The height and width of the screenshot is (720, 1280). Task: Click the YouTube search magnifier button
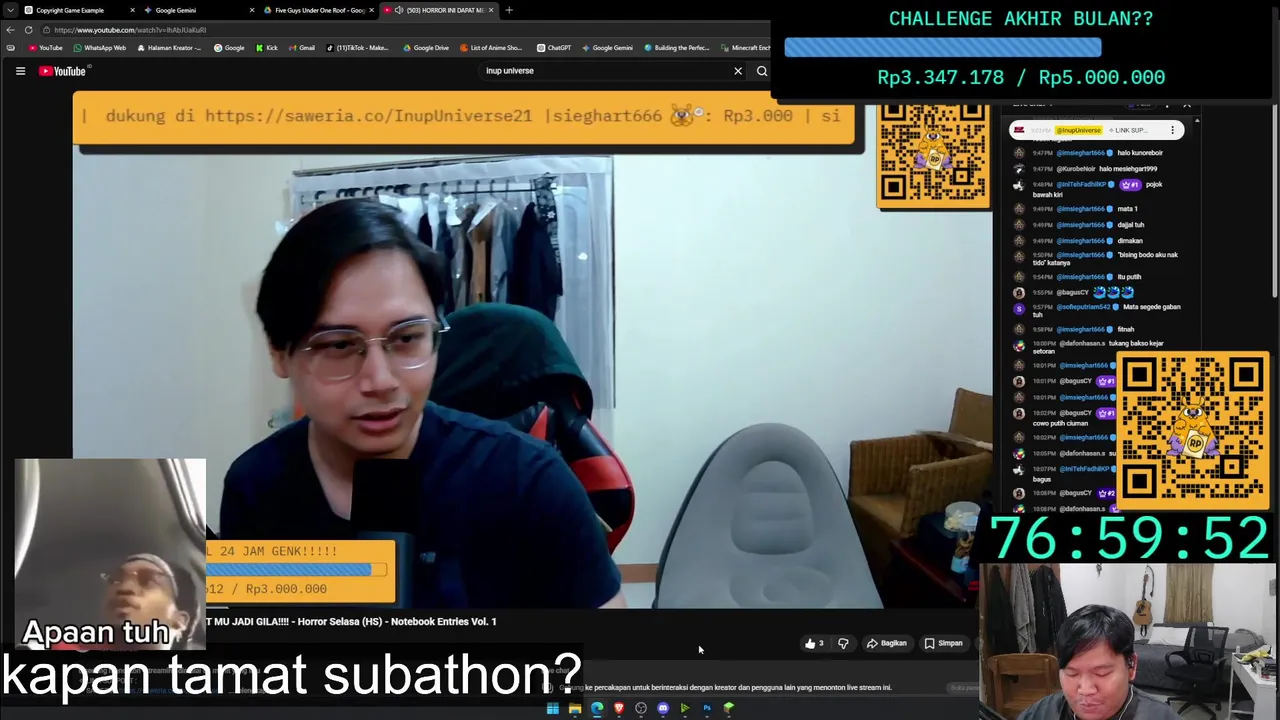tap(762, 71)
